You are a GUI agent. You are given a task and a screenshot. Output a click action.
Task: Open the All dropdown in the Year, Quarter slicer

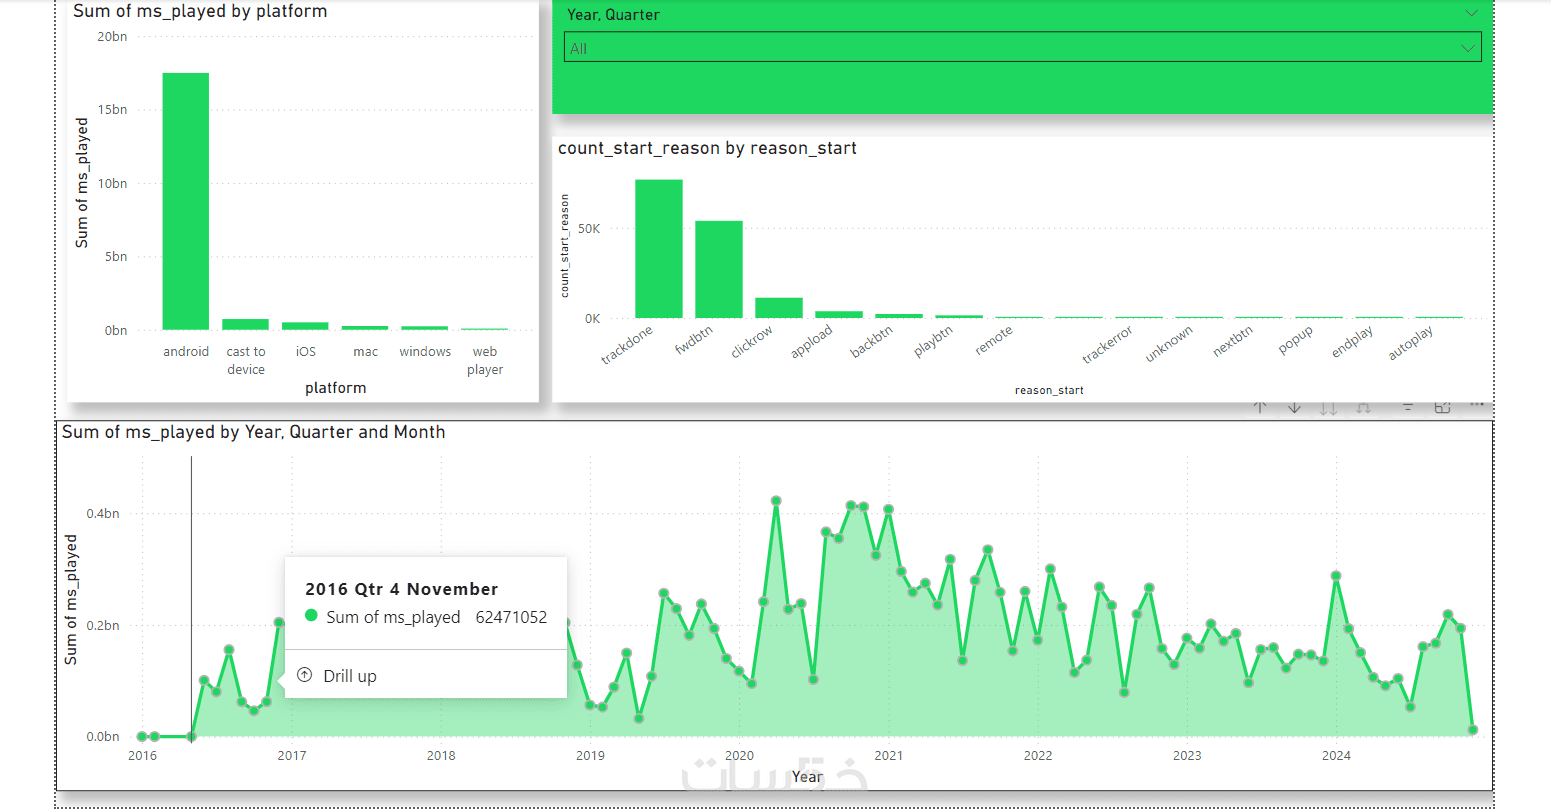click(1022, 47)
